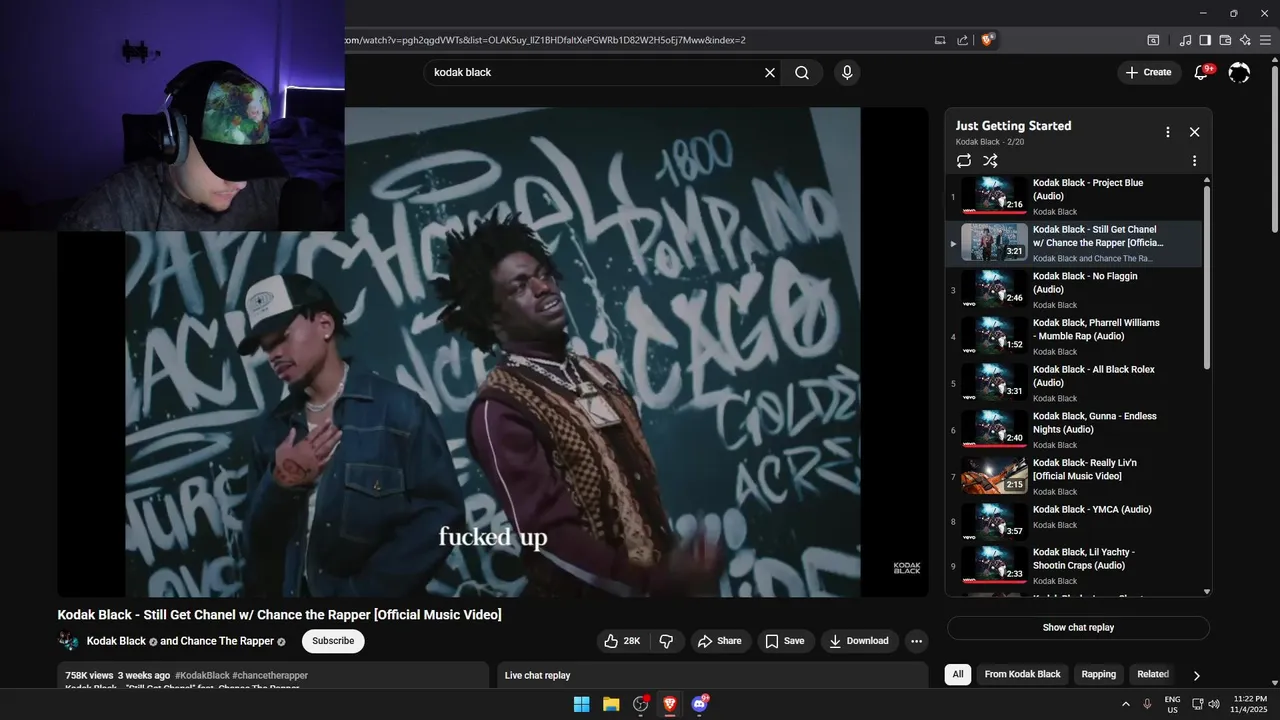Clear the search box with the X icon
1280x720 pixels.
coord(770,72)
